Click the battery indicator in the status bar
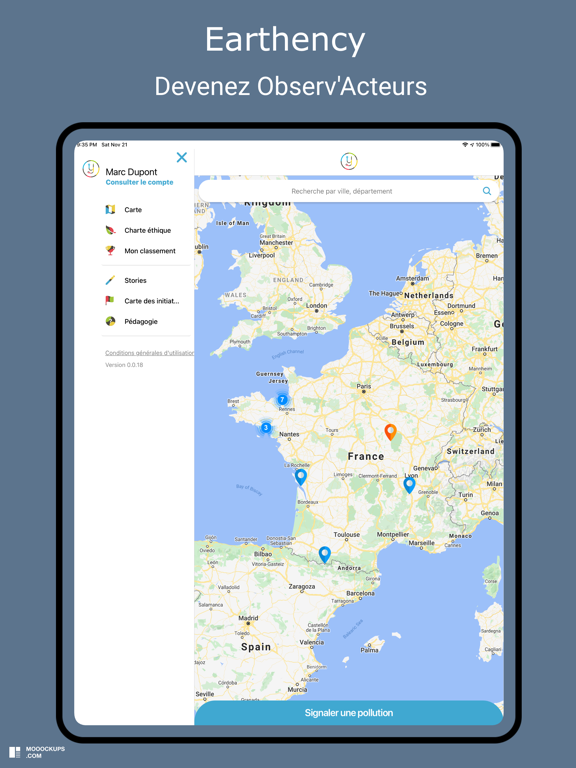The height and width of the screenshot is (768, 576). (x=495, y=145)
